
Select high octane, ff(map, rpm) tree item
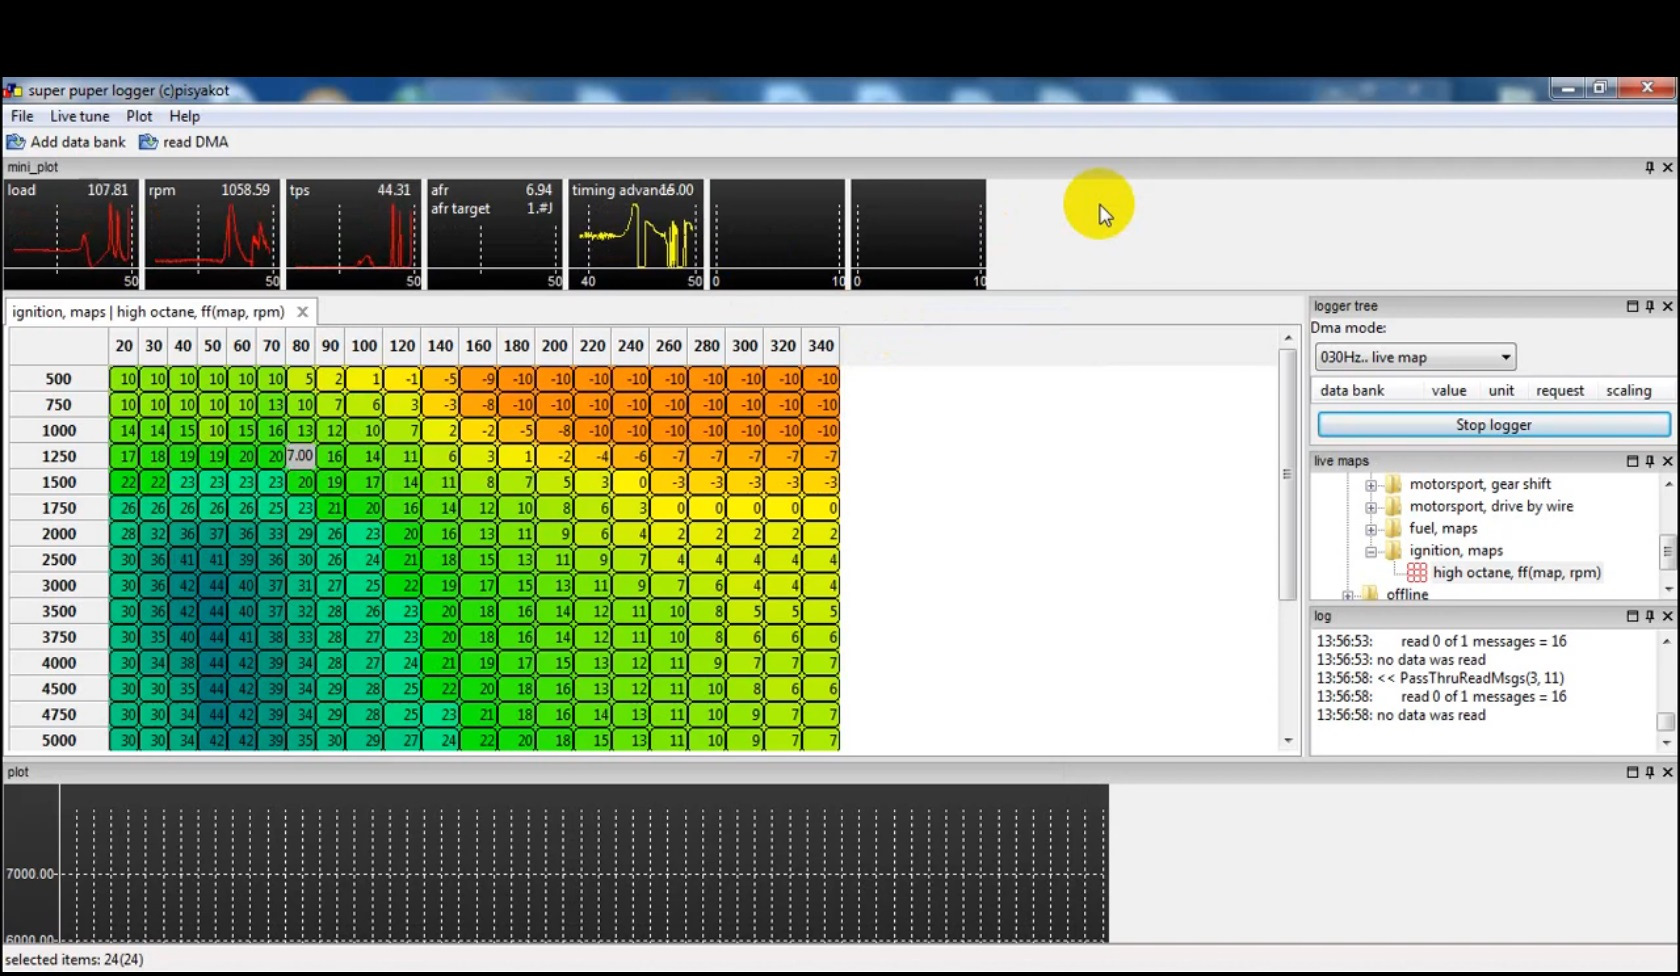point(1516,573)
